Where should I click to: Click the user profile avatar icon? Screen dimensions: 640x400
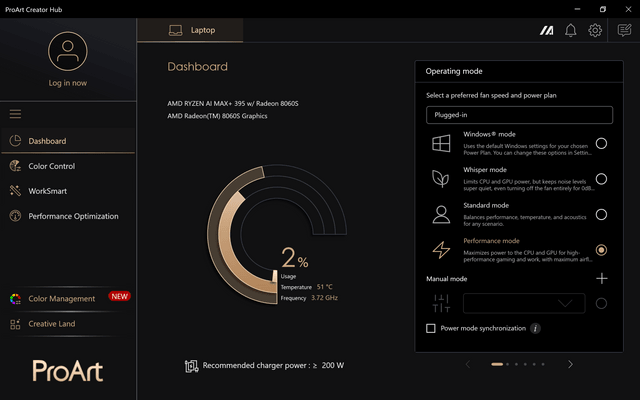(x=68, y=51)
